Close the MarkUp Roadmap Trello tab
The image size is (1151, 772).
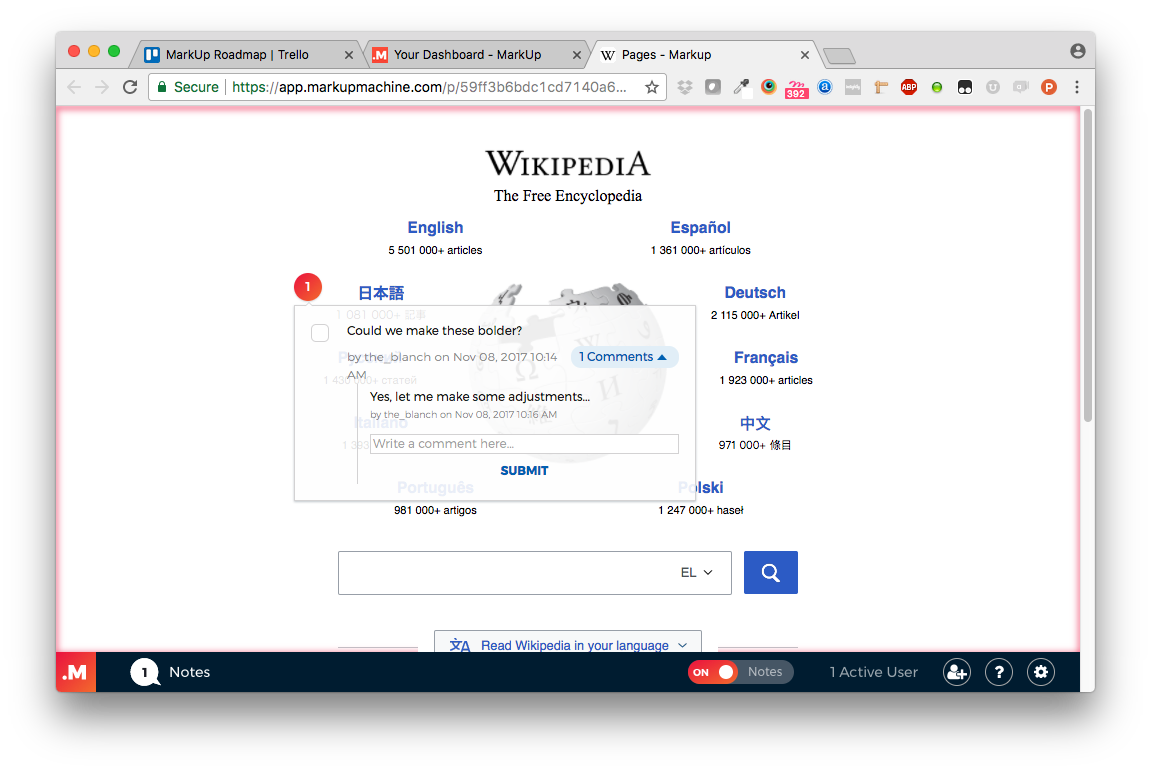pos(349,55)
